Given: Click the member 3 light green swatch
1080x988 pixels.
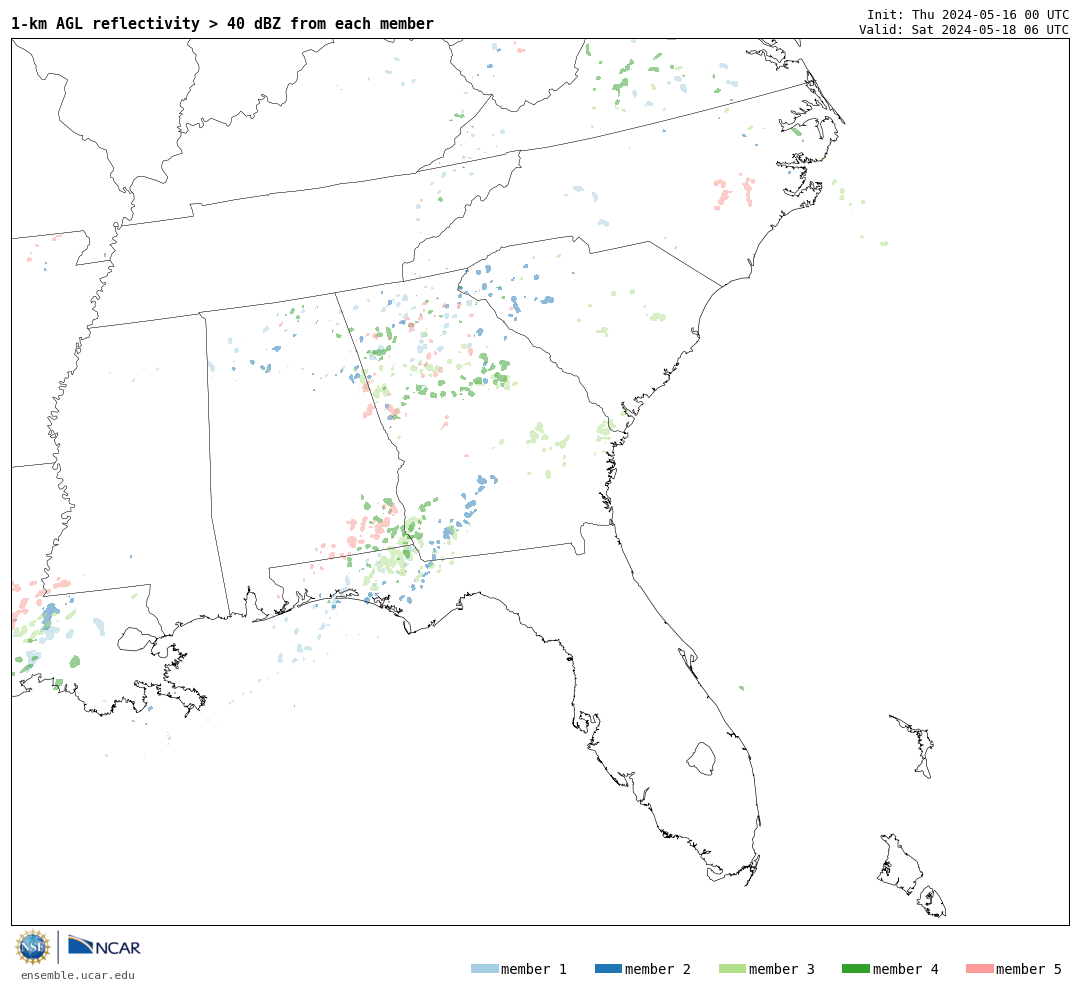Looking at the screenshot, I should point(732,969).
